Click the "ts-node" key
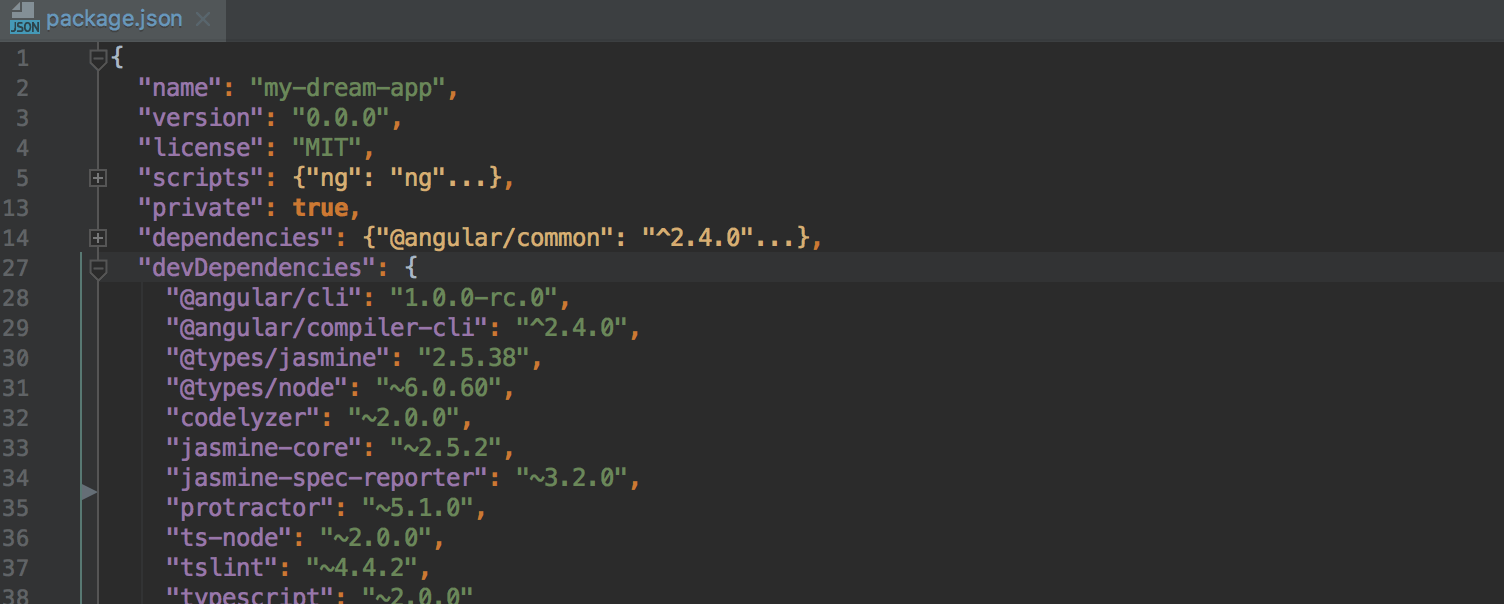 pos(229,538)
